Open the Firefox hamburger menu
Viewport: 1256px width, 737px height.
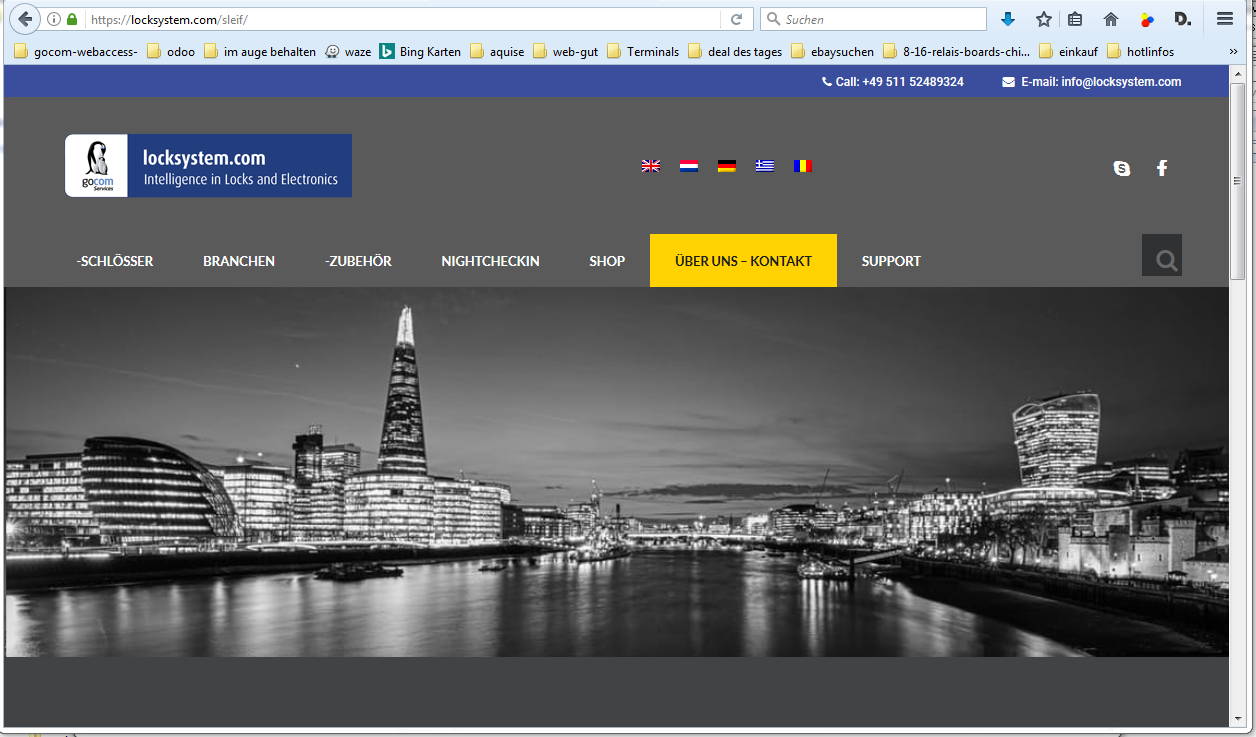tap(1225, 19)
